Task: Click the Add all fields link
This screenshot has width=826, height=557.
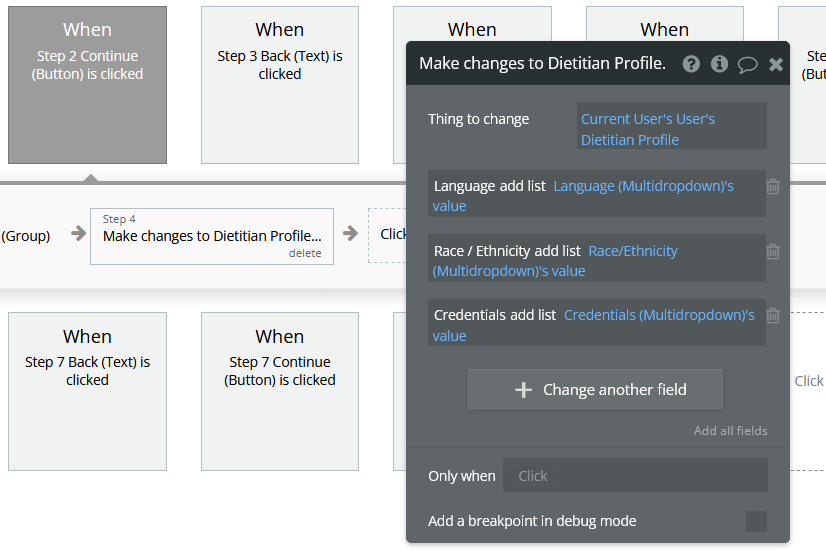Action: coord(730,431)
